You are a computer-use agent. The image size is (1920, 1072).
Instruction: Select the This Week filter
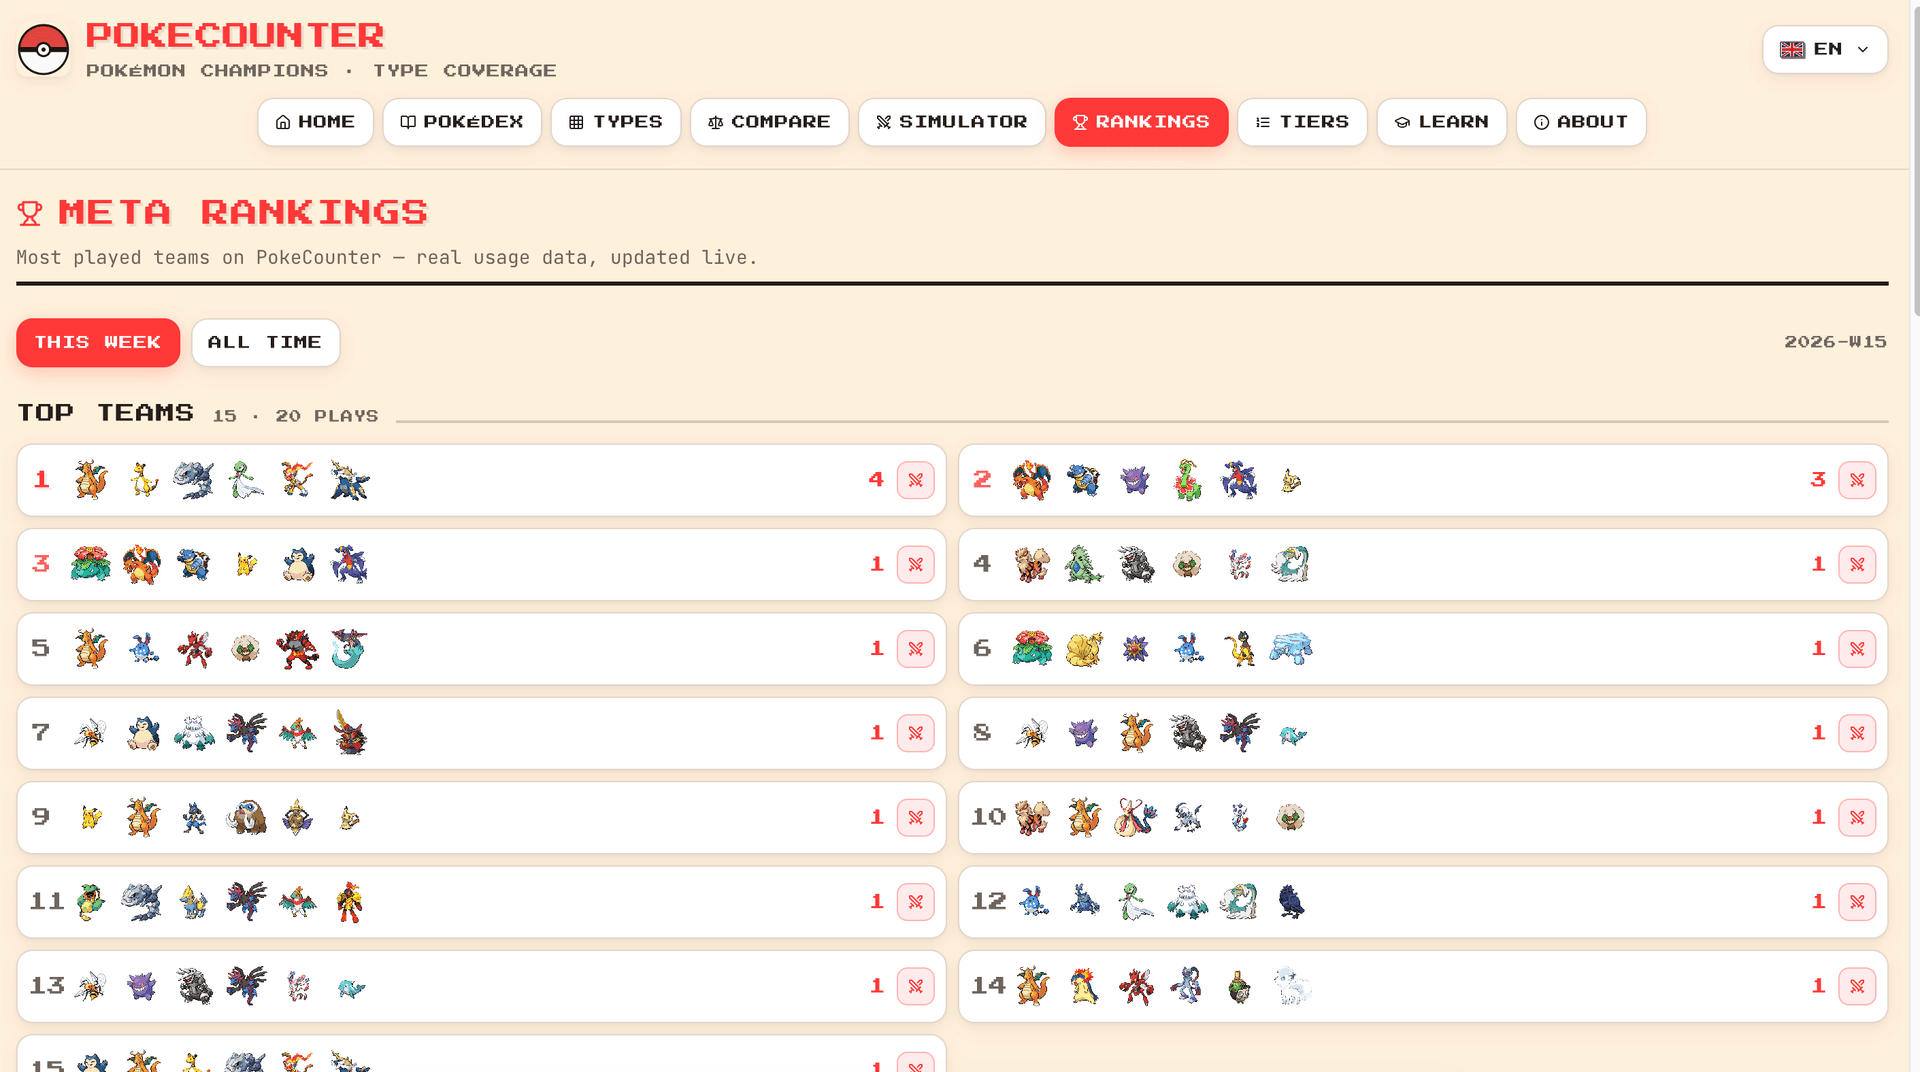(98, 343)
